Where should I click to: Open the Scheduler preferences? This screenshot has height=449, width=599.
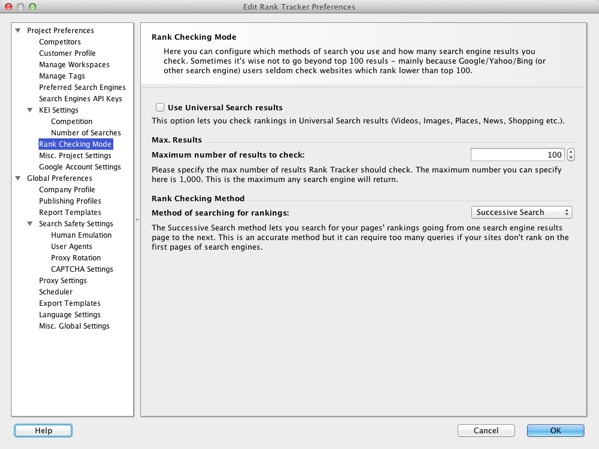(x=56, y=292)
